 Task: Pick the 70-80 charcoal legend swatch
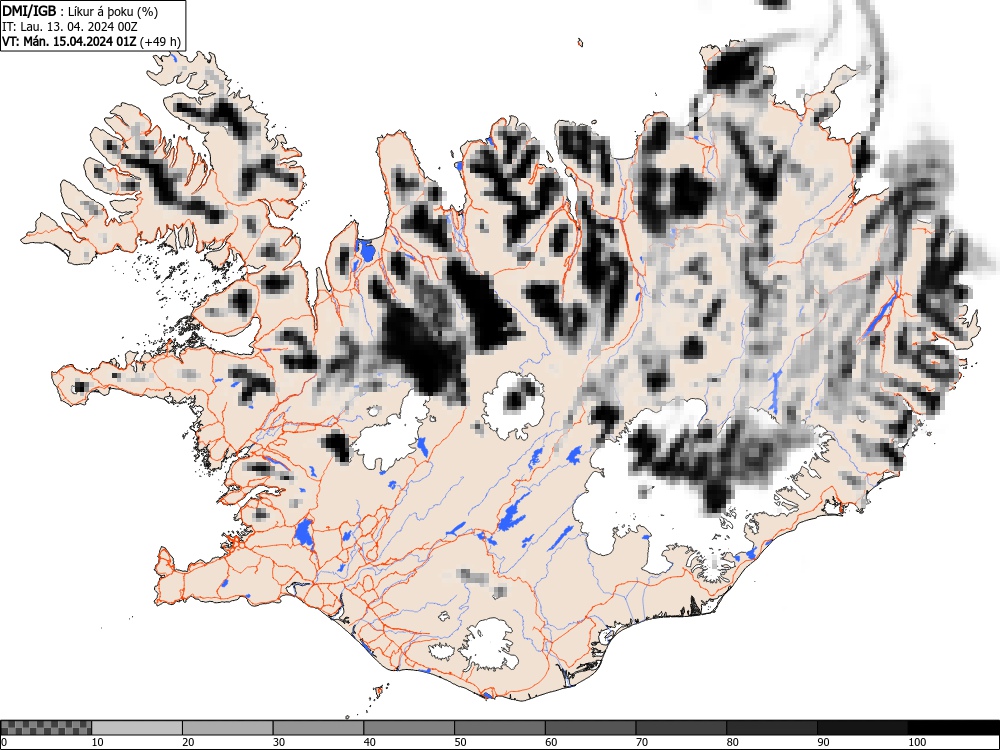681,727
